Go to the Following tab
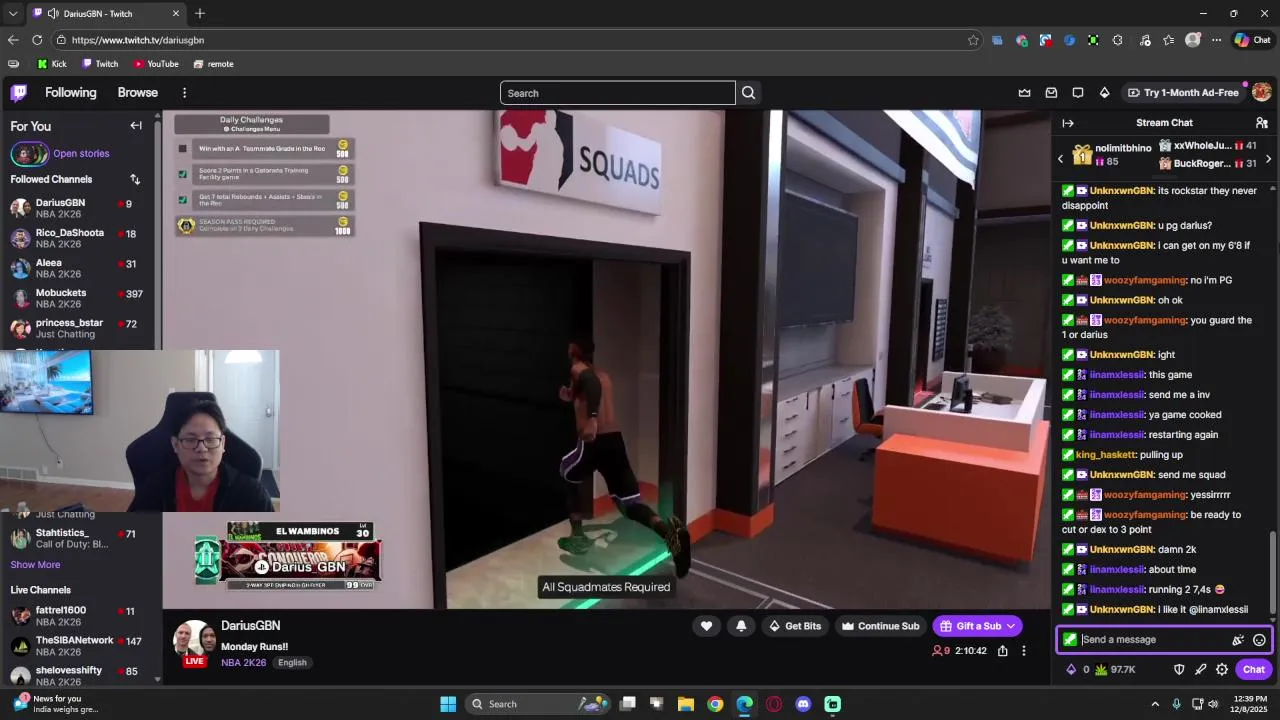Image resolution: width=1280 pixels, height=720 pixels. 71,93
